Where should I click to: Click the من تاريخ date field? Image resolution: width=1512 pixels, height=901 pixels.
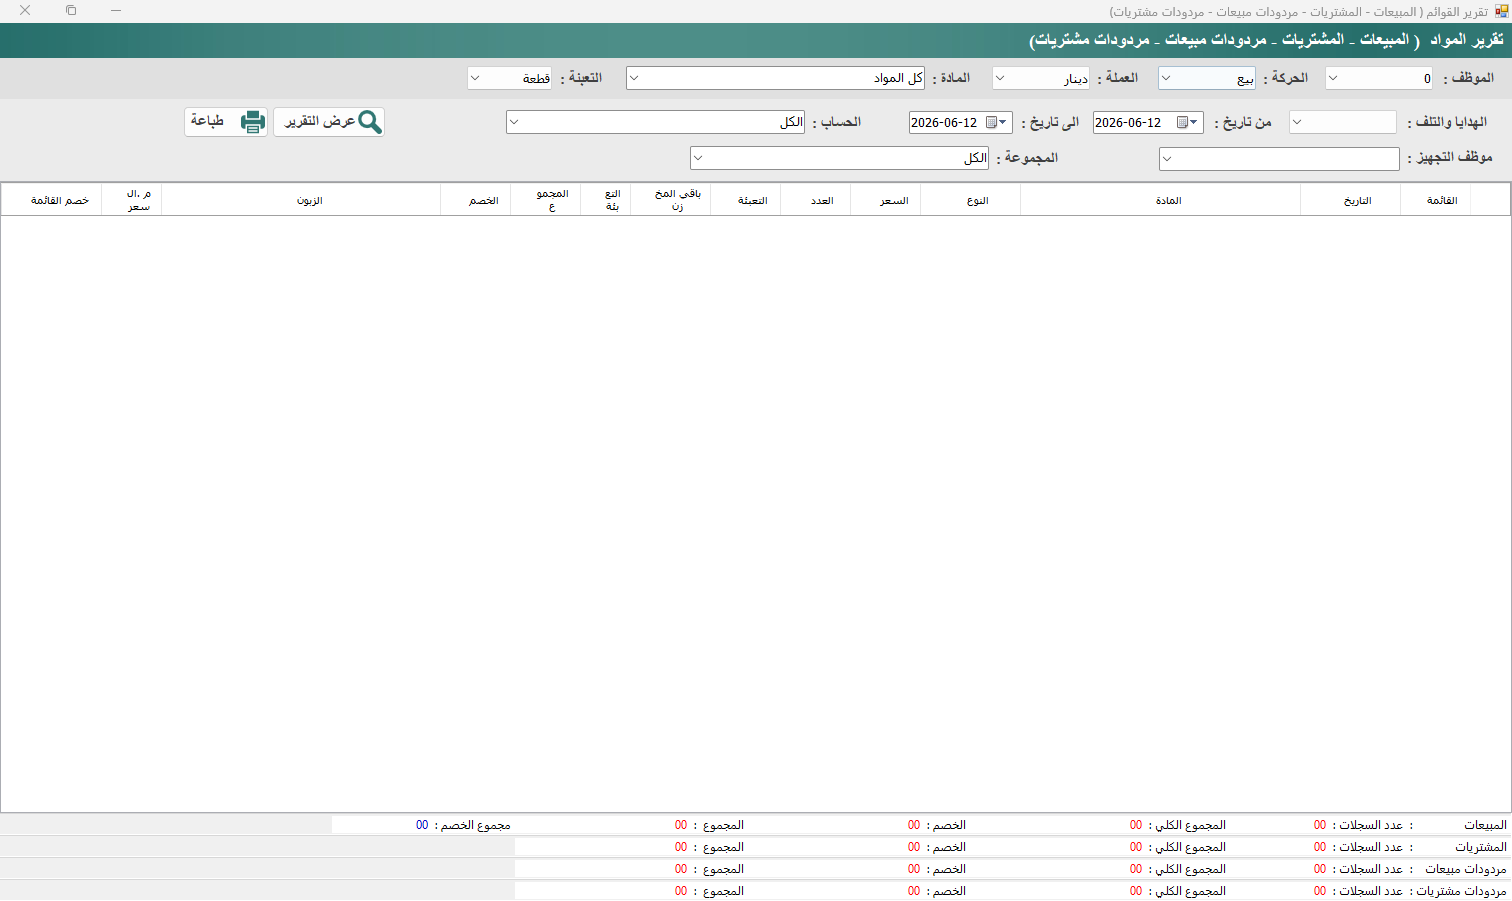(1148, 123)
